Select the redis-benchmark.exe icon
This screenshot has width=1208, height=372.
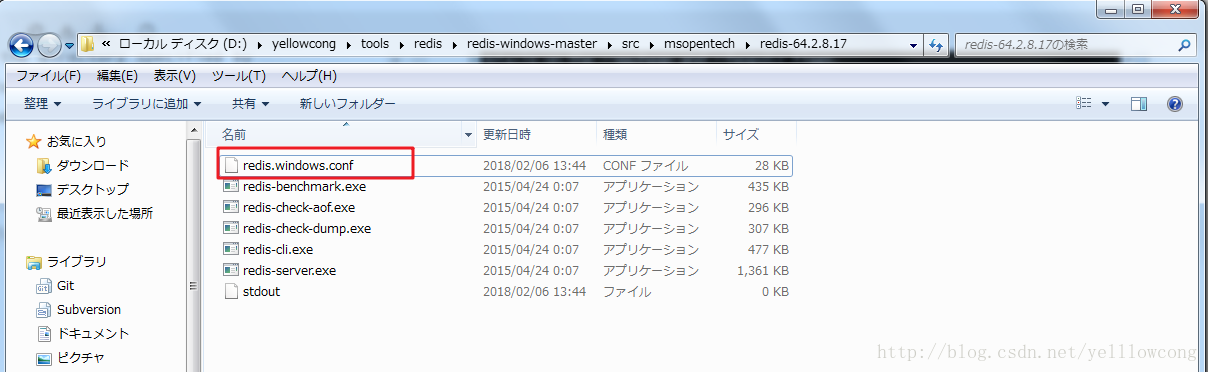(x=231, y=186)
